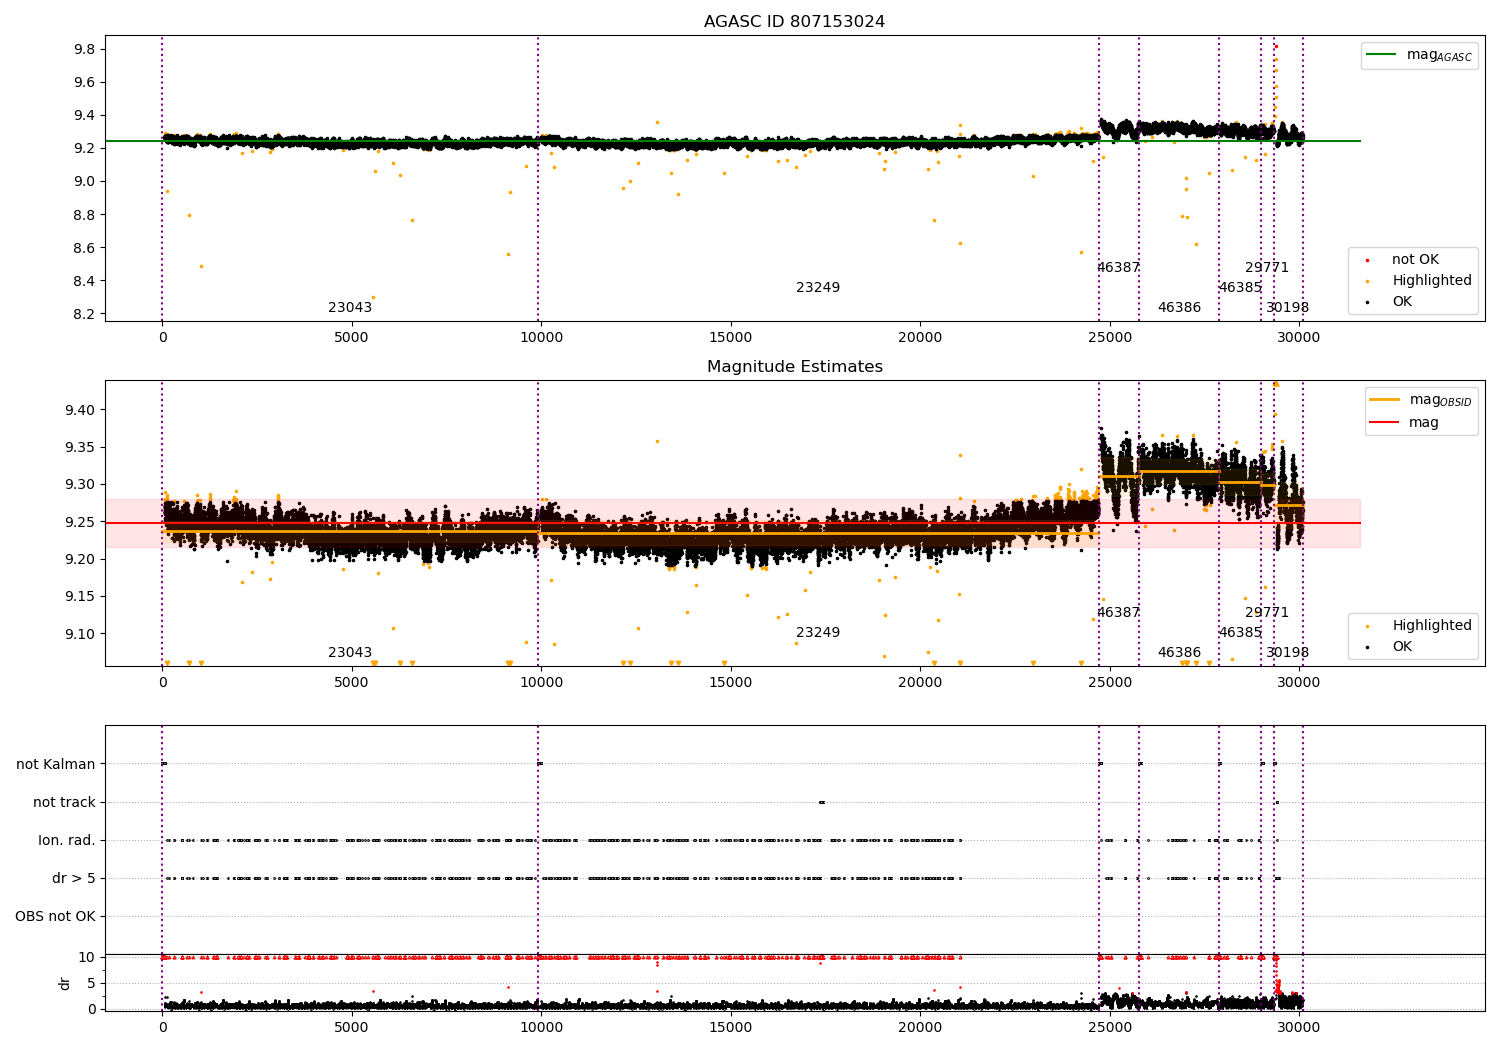Image resolution: width=1500 pixels, height=1050 pixels.
Task: Click the 'not Kalman' row label
Action: click(x=56, y=765)
